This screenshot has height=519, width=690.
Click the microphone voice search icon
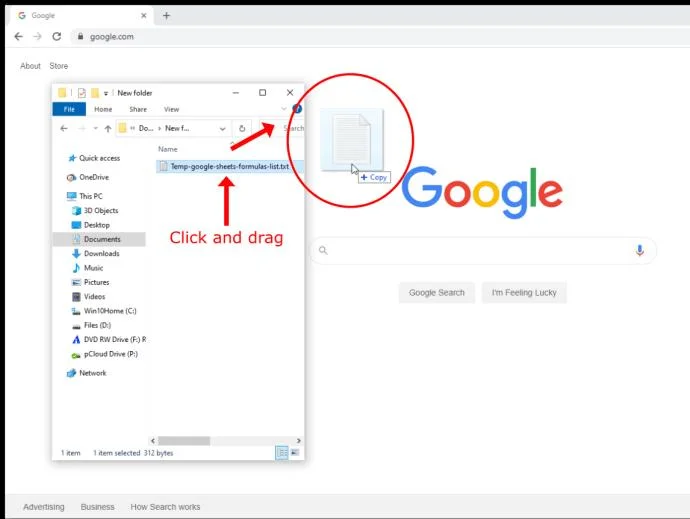point(639,250)
